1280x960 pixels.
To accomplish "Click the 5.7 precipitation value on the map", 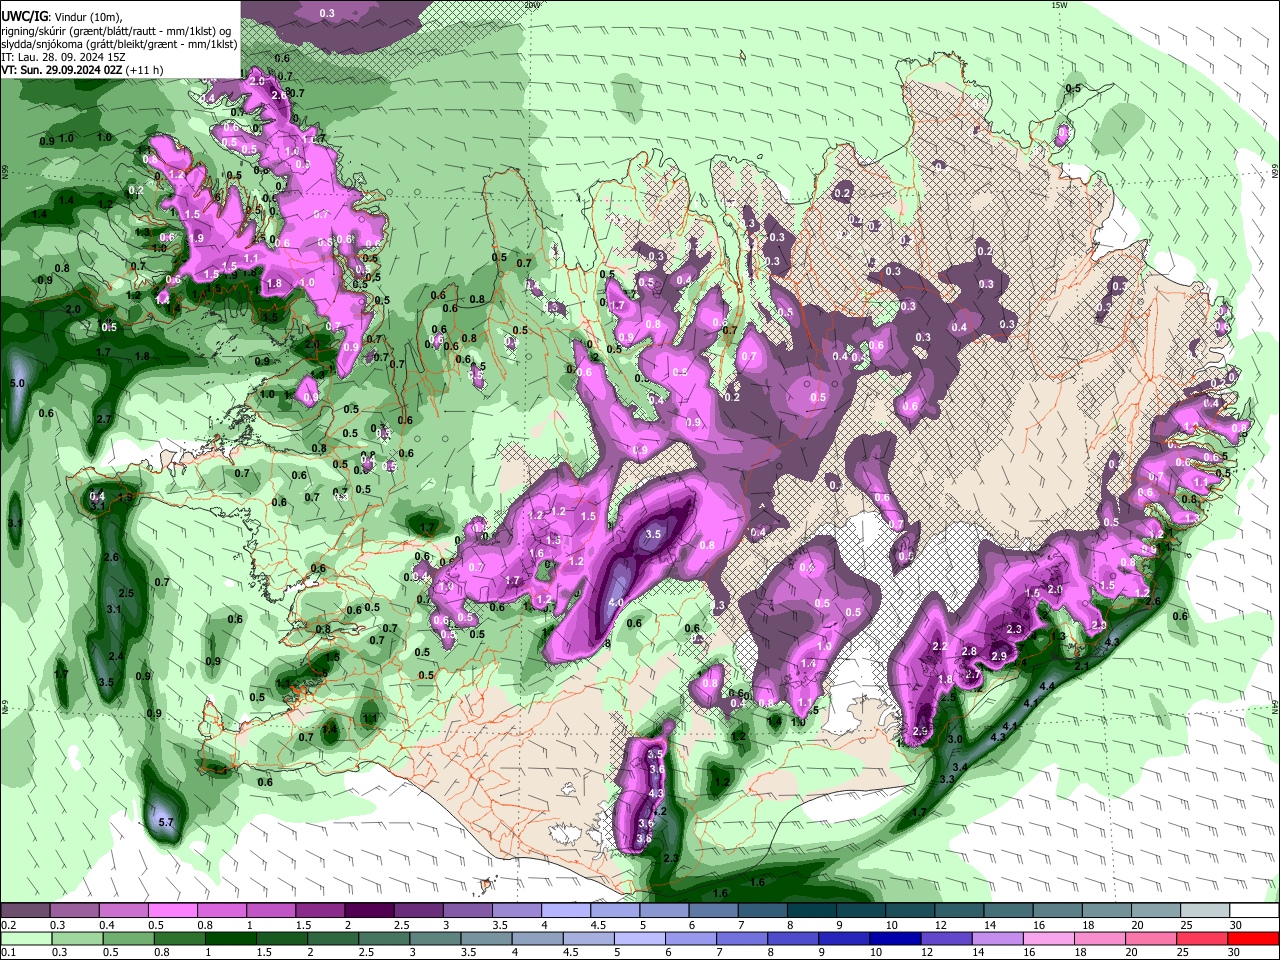I will pos(167,822).
